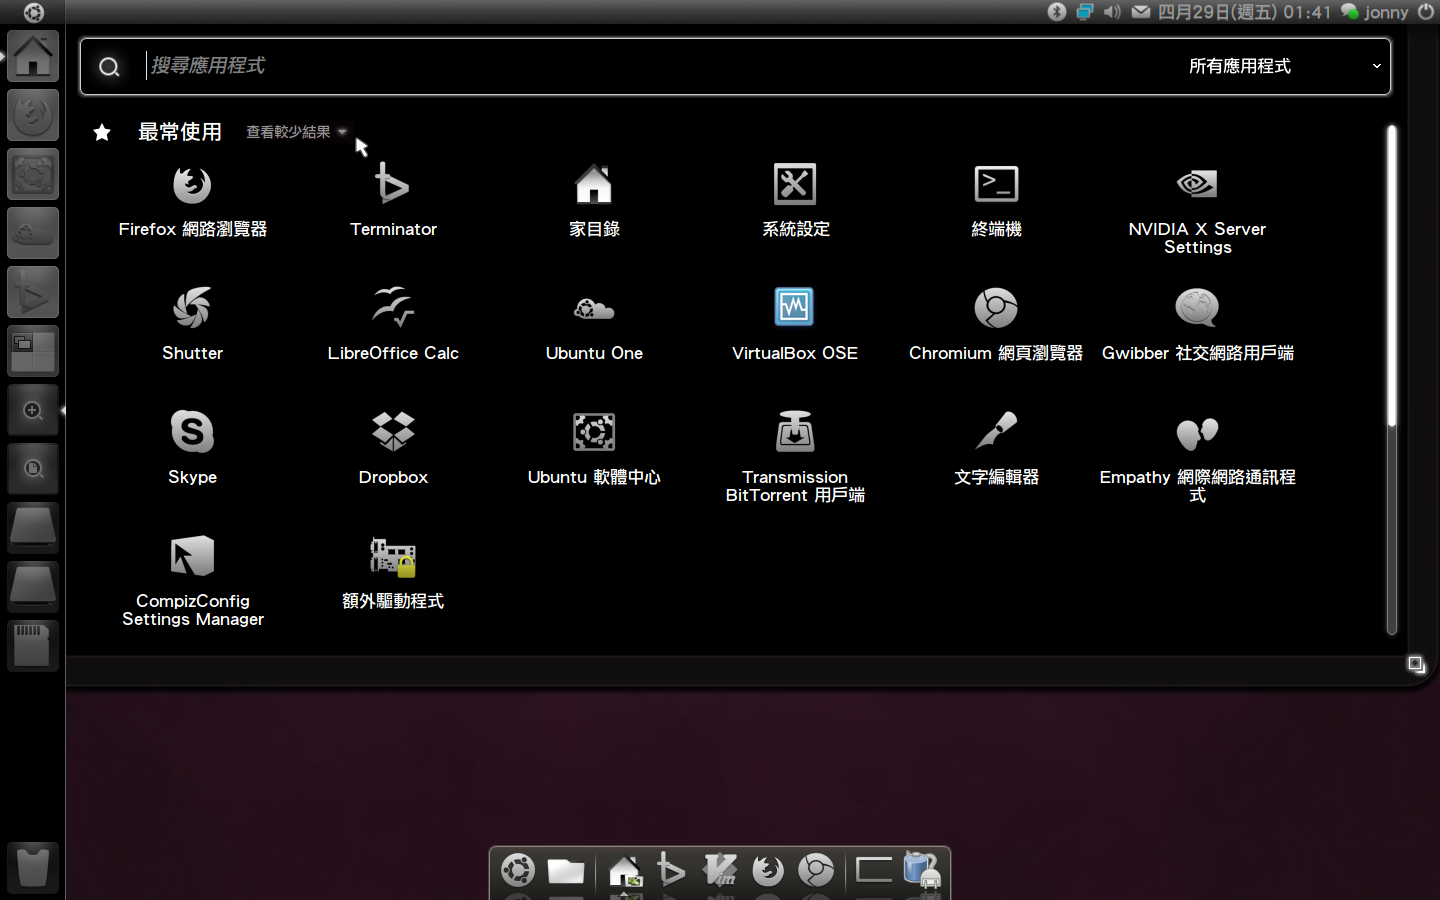Open Vim from the bottom dock
This screenshot has height=900, width=1440.
720,870
